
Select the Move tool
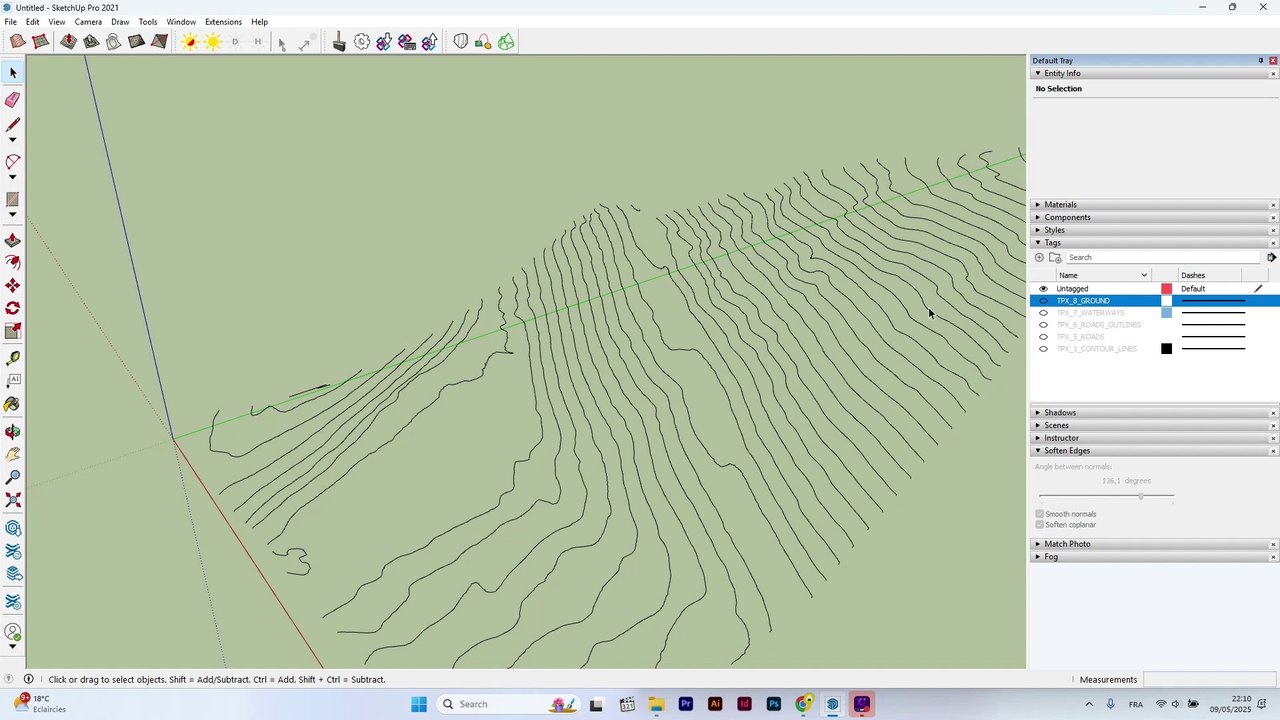pyautogui.click(x=13, y=286)
